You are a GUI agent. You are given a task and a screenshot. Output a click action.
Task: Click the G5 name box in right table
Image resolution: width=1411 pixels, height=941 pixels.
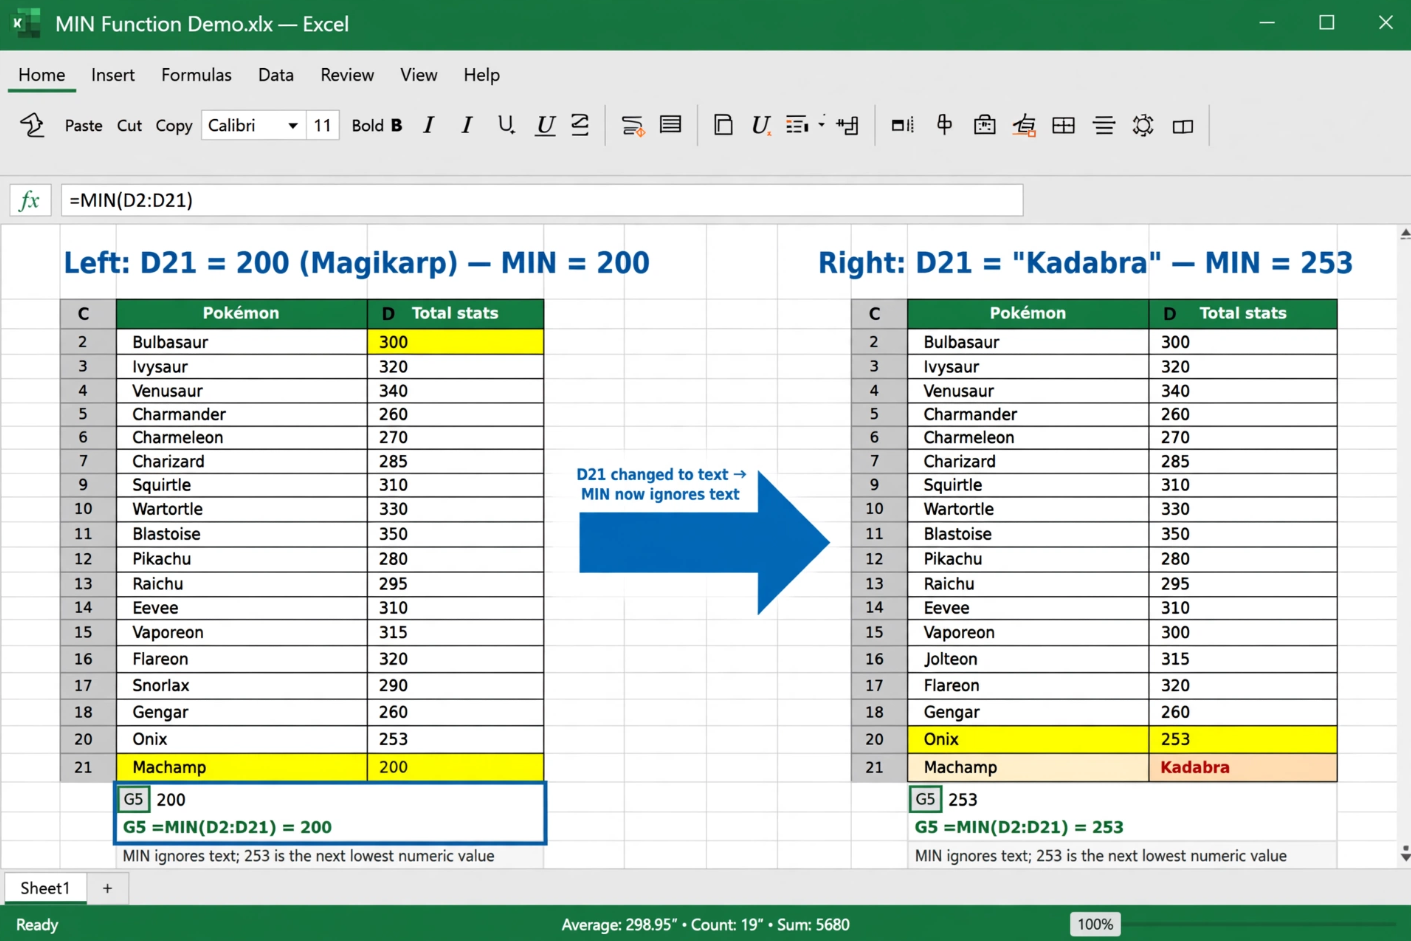tap(926, 799)
